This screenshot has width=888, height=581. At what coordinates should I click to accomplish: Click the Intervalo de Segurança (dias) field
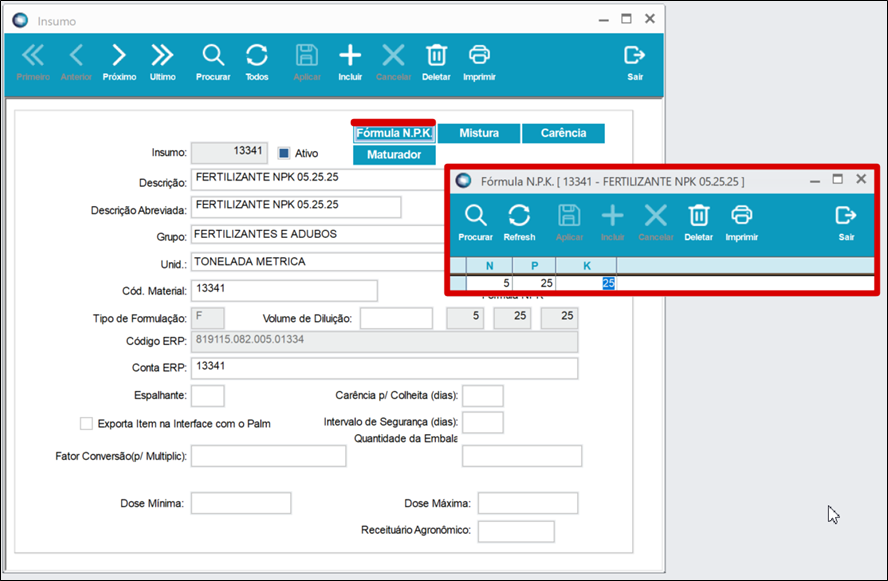point(483,422)
